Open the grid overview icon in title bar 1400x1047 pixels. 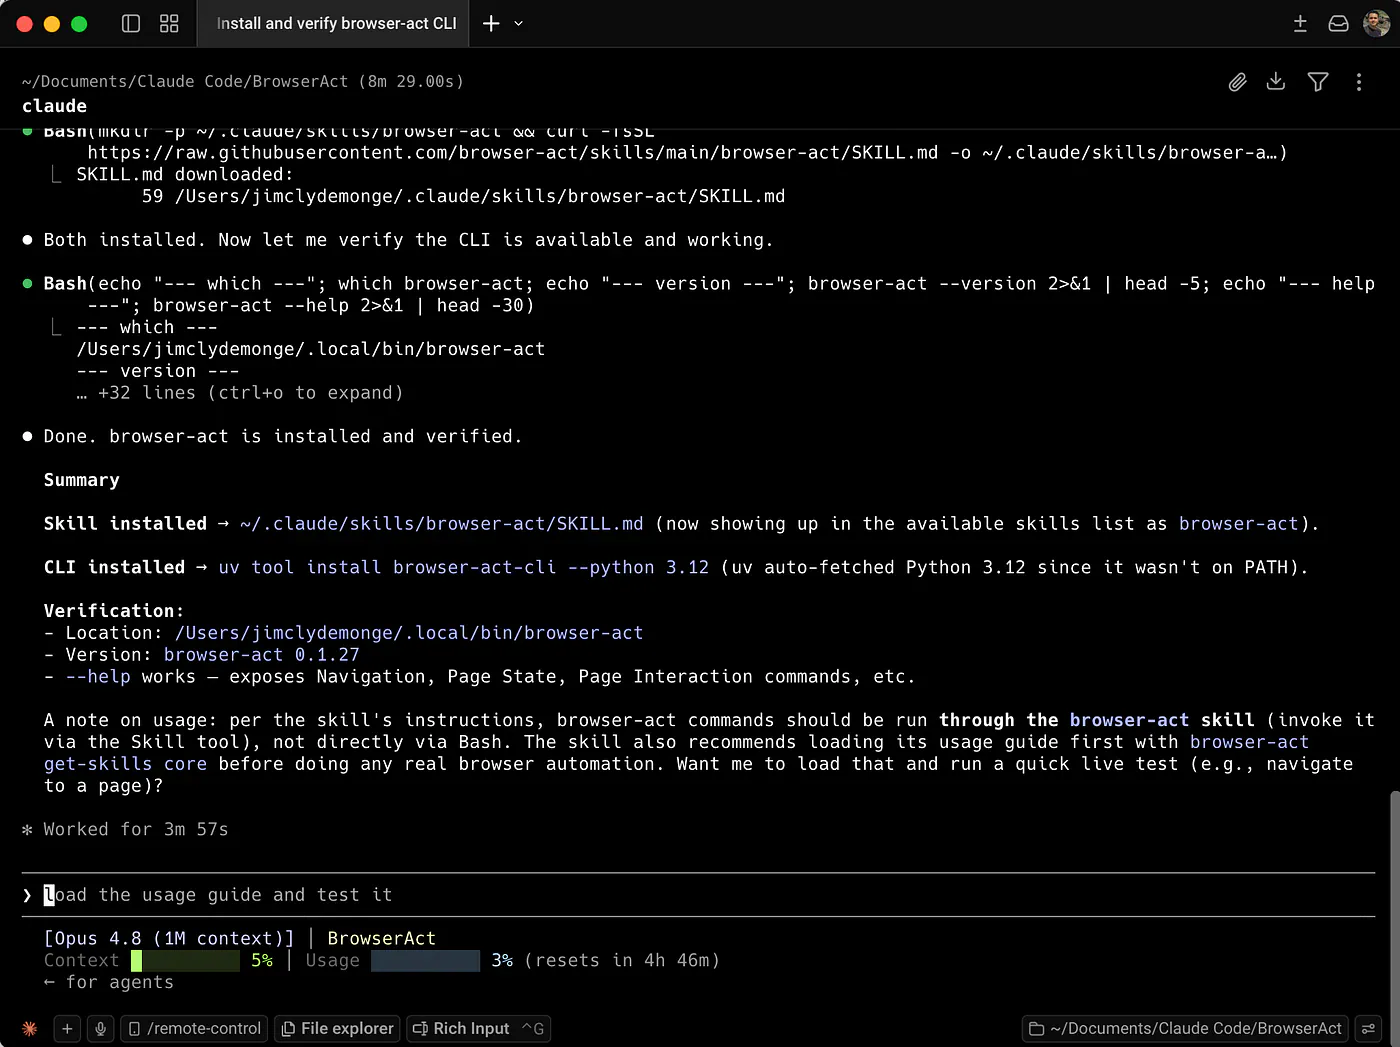[169, 23]
